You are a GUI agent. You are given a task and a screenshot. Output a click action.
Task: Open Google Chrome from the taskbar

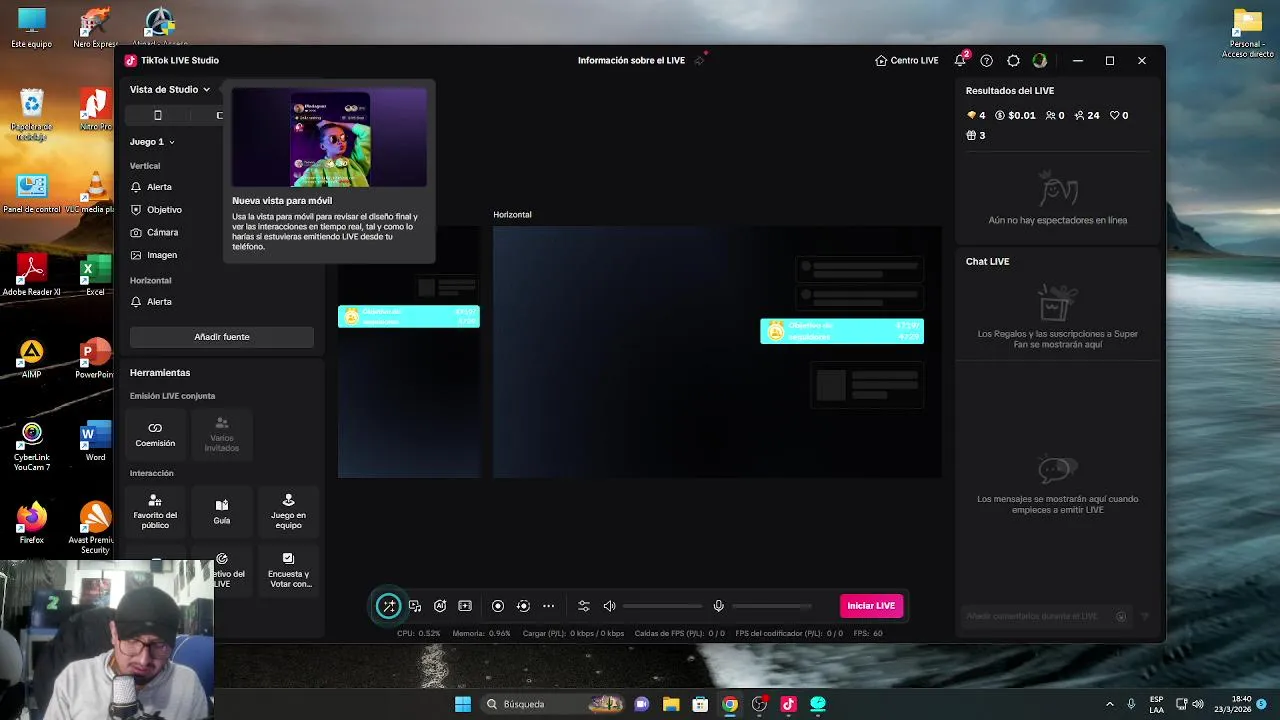tap(730, 704)
